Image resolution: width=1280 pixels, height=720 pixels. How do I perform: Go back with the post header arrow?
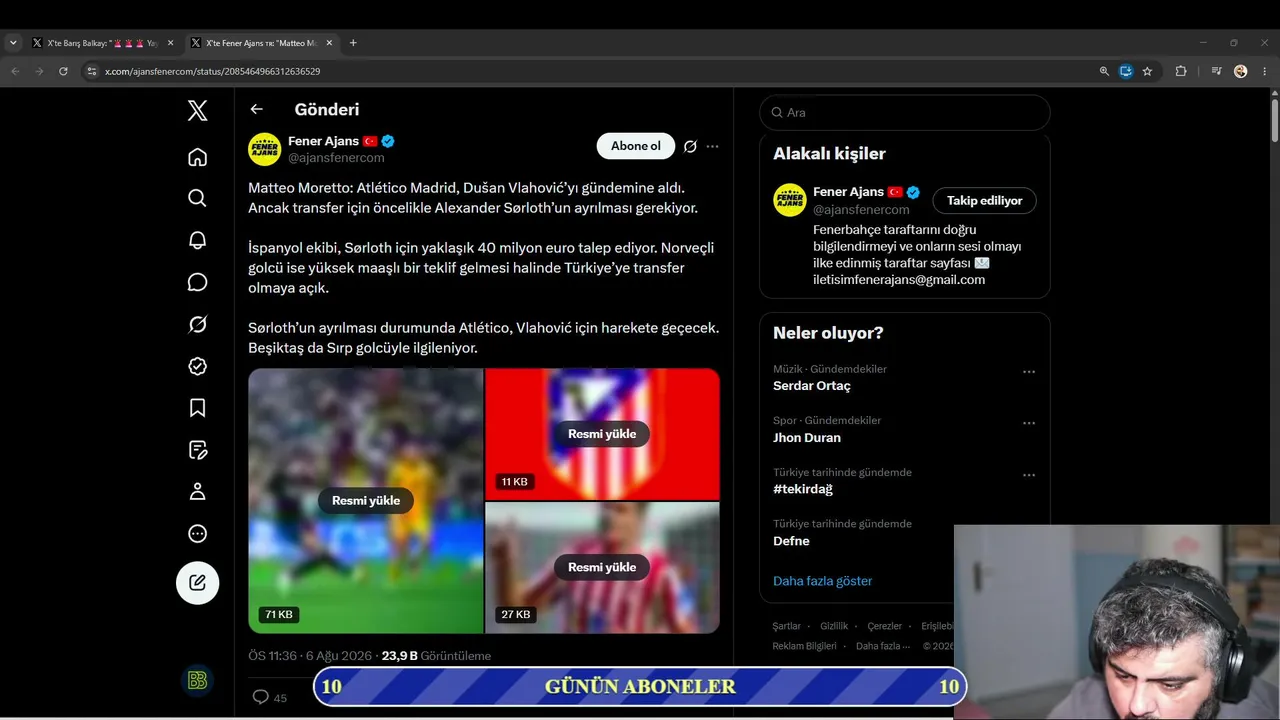pos(257,110)
